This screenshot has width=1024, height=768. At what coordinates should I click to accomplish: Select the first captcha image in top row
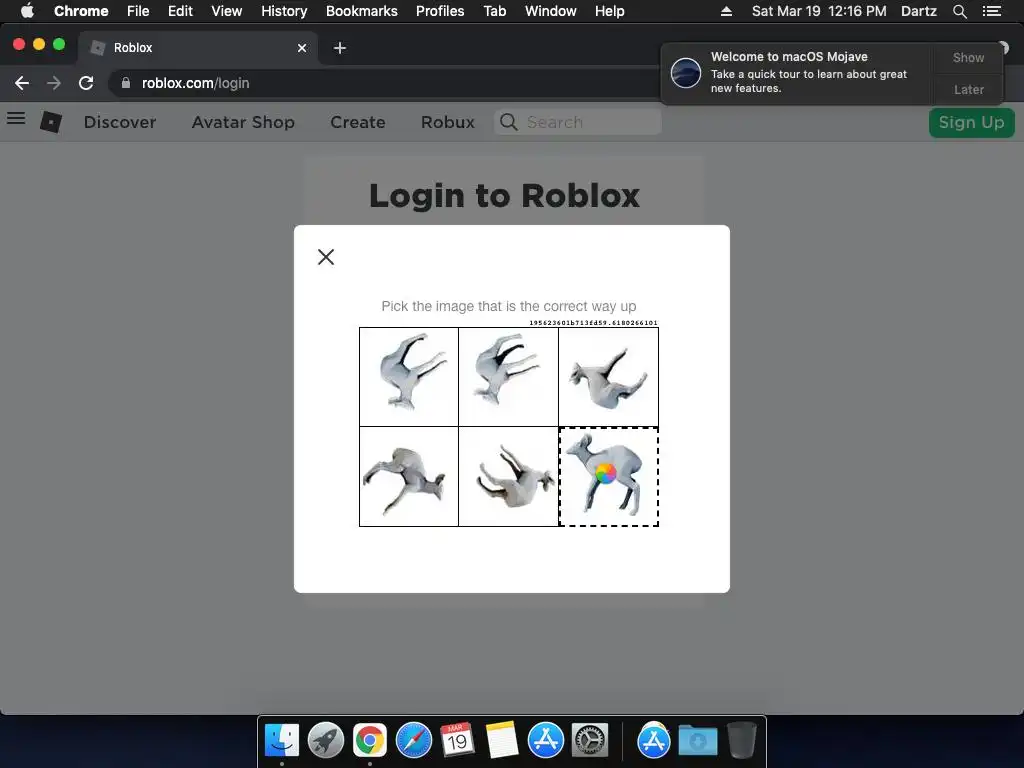409,377
